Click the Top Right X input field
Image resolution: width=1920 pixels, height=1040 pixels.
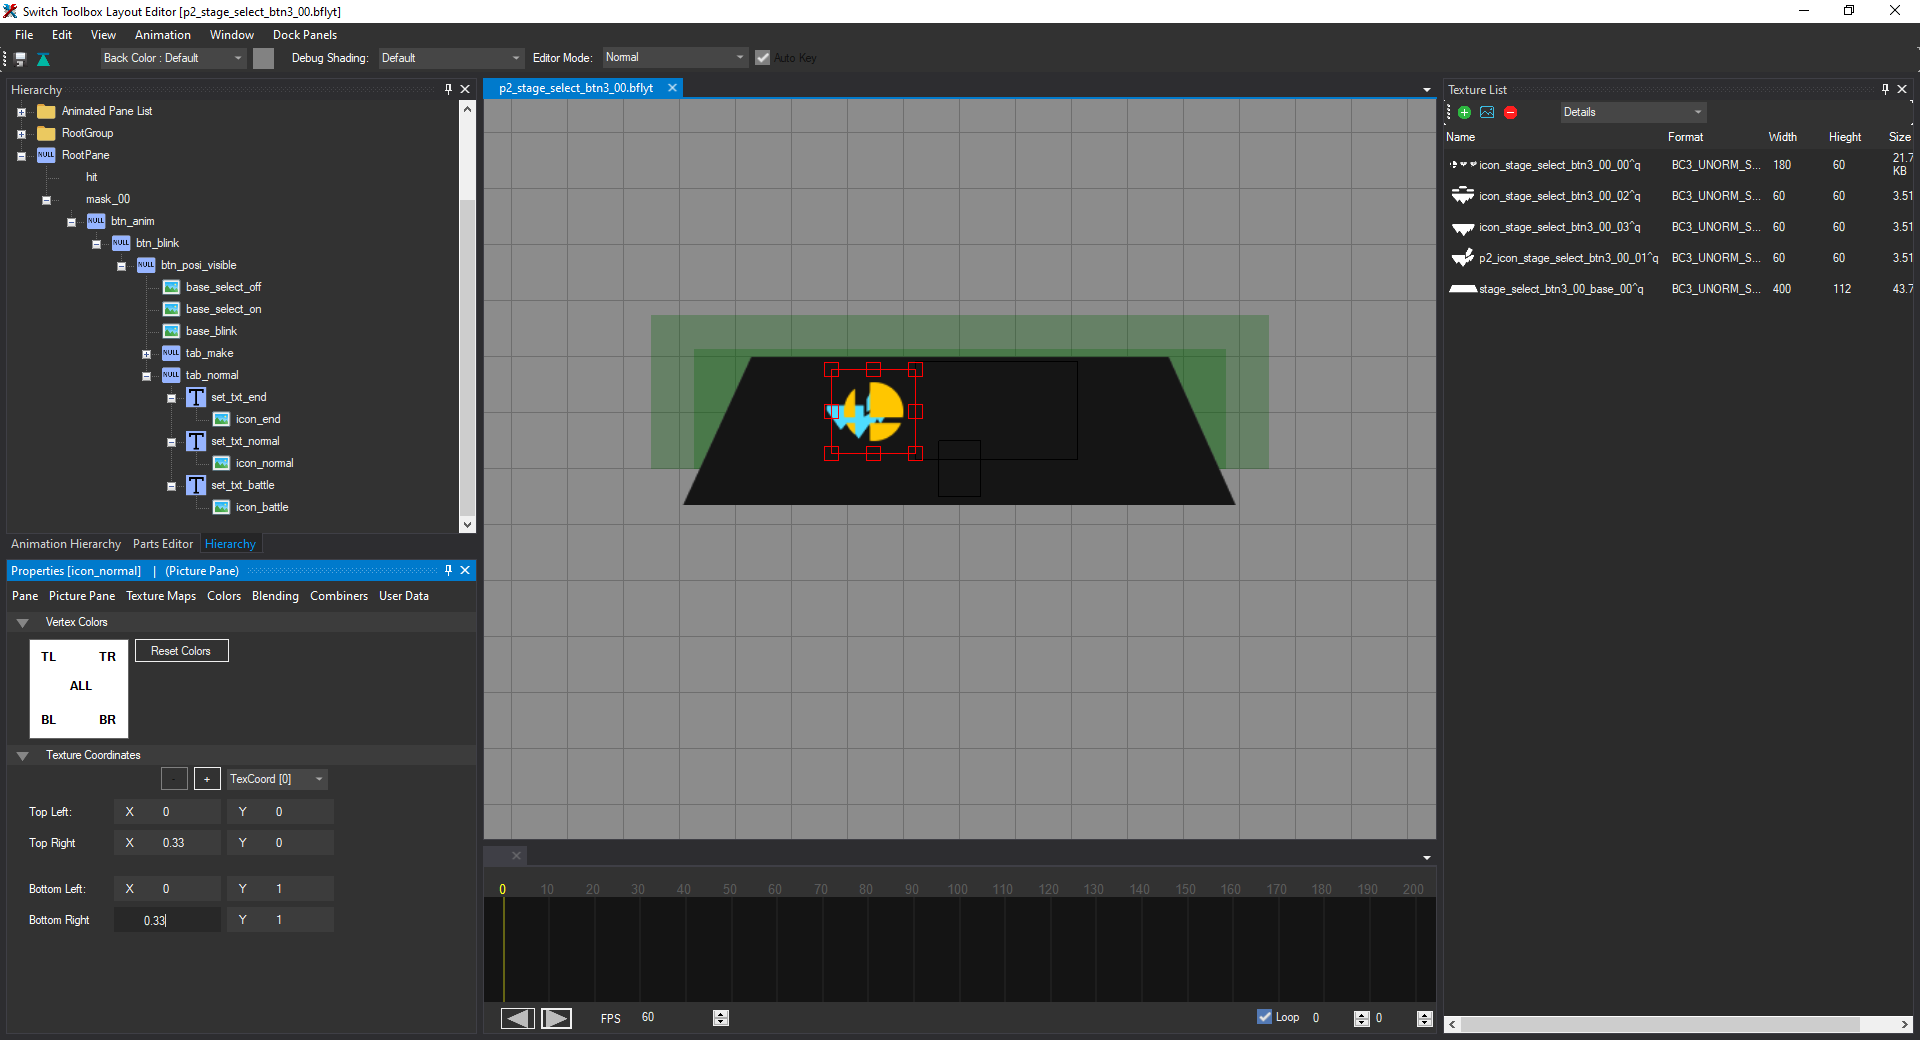186,843
